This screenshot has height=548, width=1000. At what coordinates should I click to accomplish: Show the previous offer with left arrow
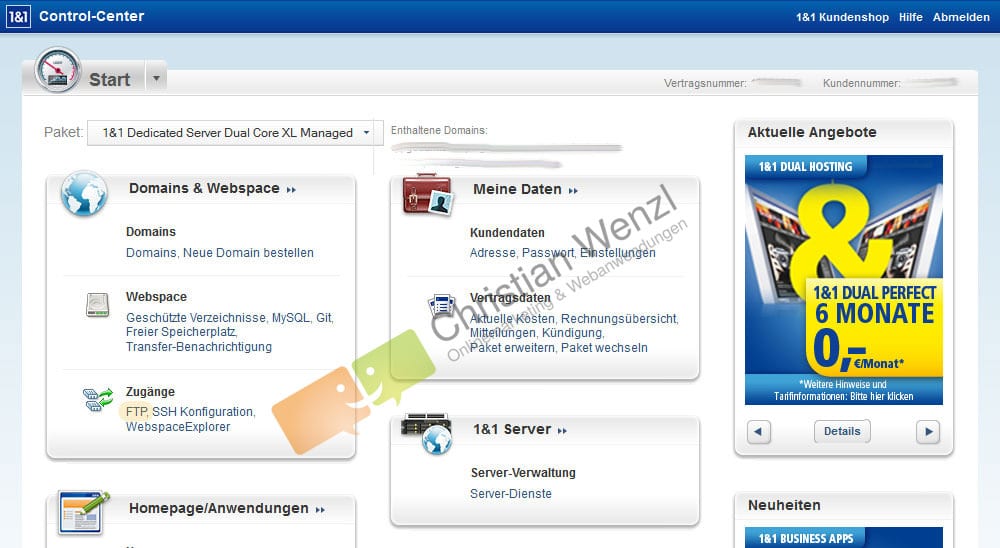758,432
